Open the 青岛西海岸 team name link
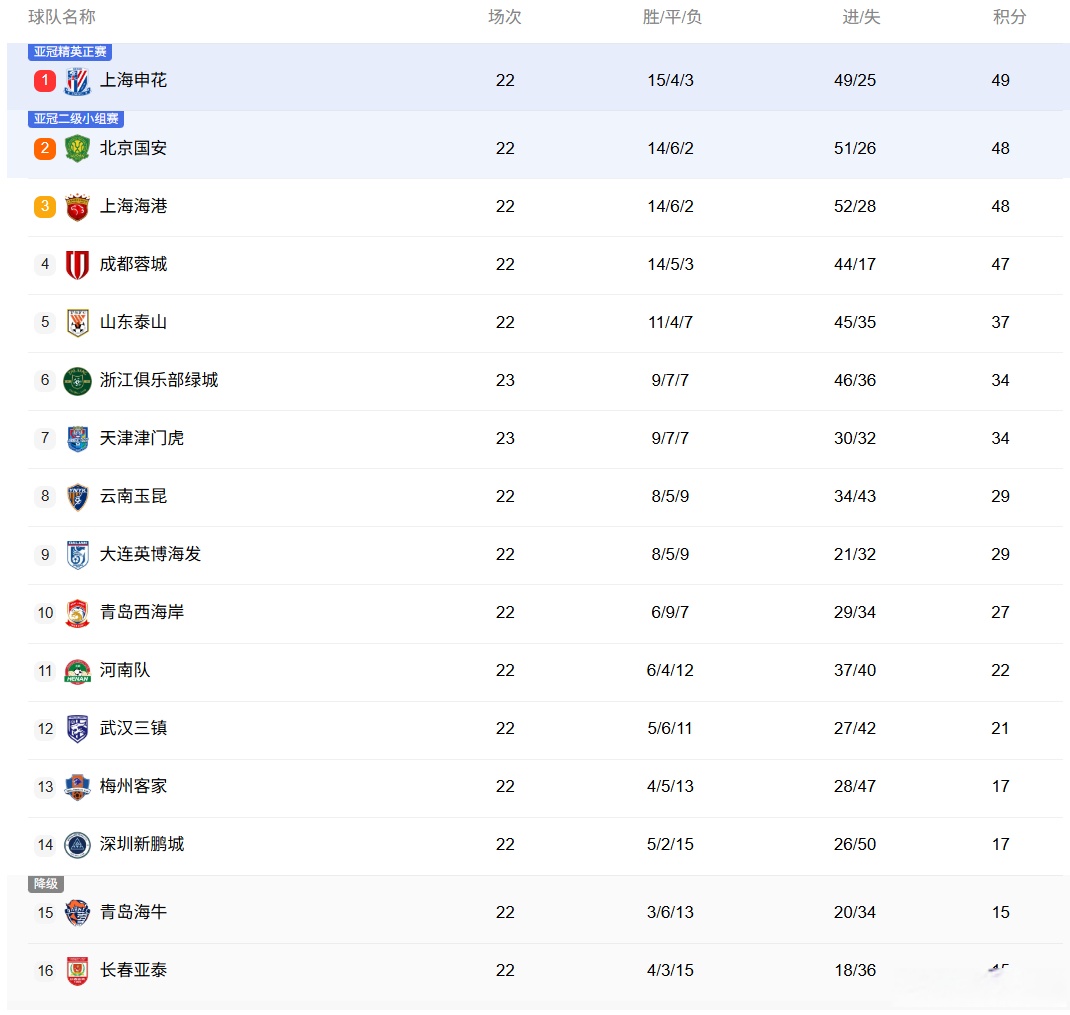 (x=142, y=612)
